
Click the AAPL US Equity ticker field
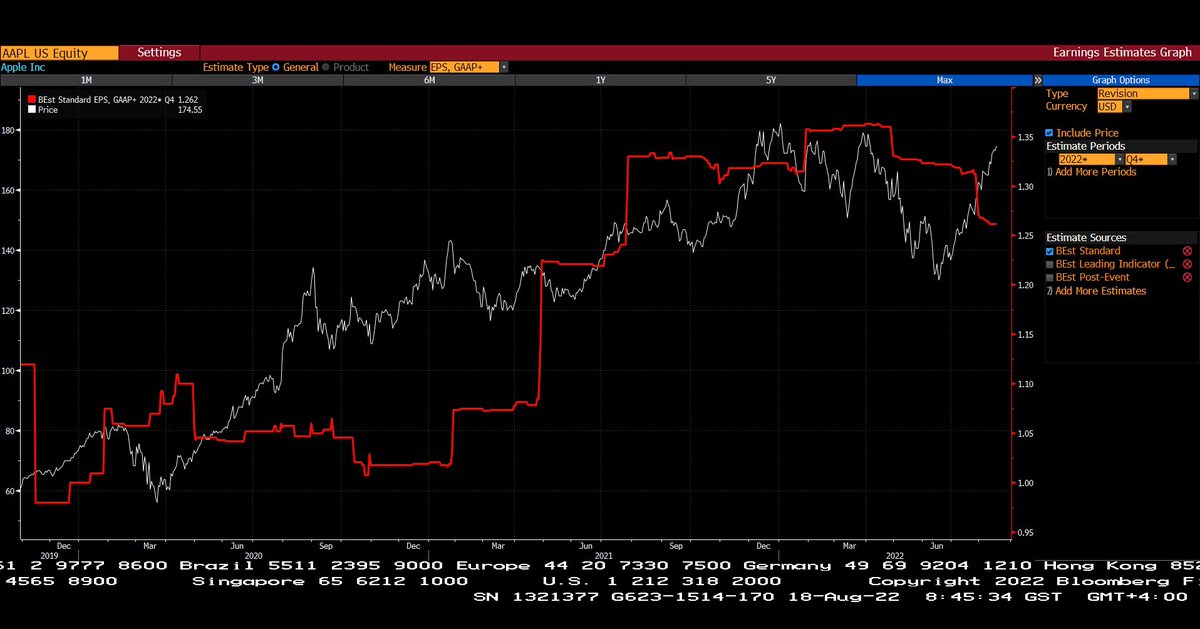(59, 52)
